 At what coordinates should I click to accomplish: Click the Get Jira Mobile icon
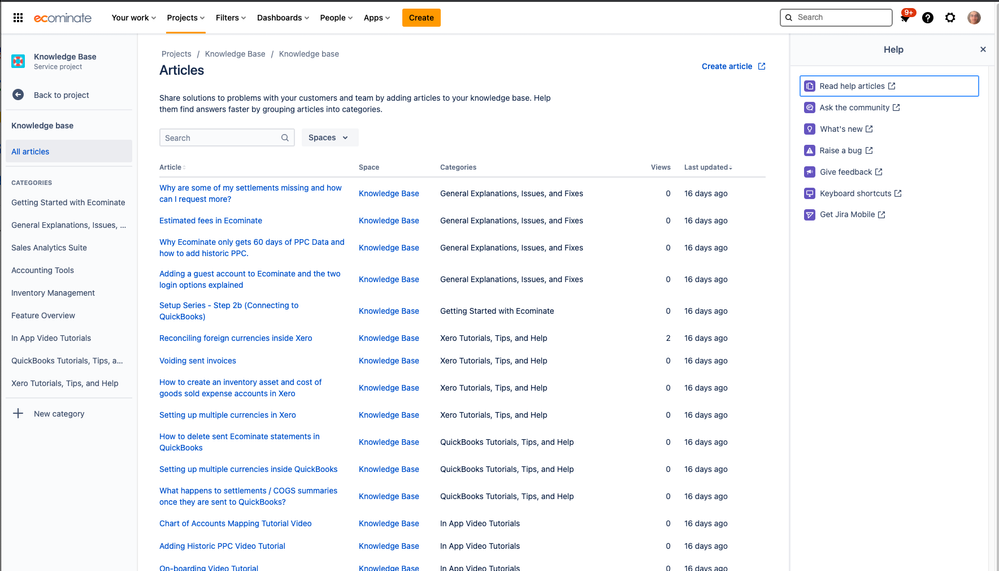pos(809,215)
